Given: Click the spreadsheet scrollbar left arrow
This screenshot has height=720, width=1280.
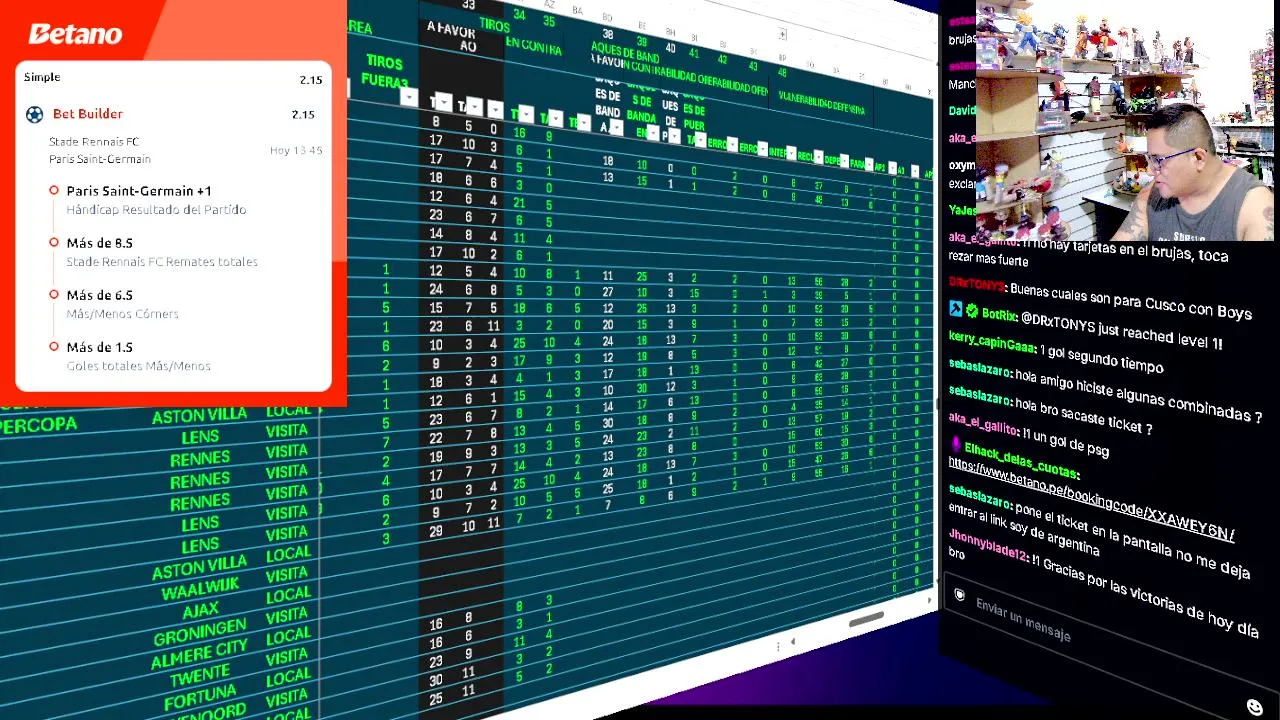Looking at the screenshot, I should (x=793, y=642).
